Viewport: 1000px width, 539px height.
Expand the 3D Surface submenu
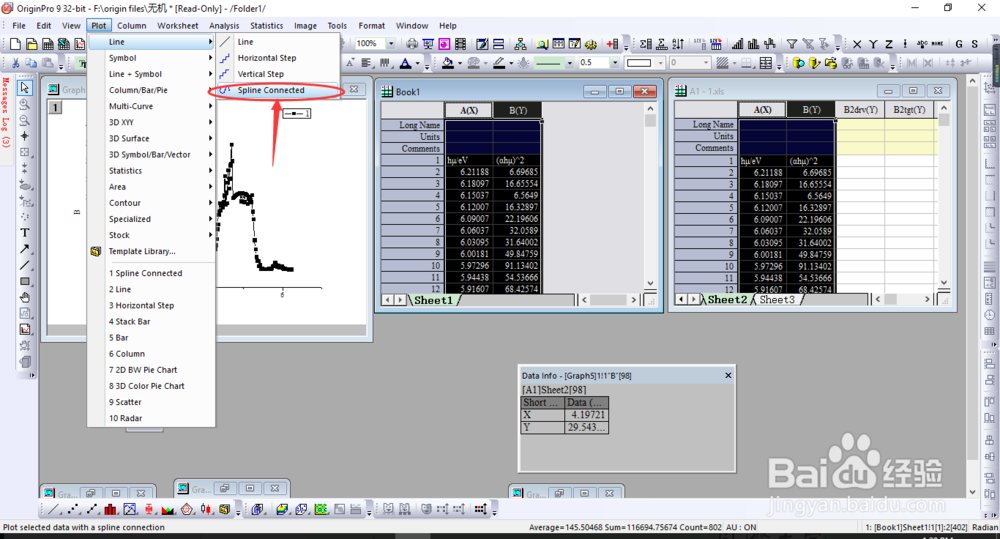152,138
